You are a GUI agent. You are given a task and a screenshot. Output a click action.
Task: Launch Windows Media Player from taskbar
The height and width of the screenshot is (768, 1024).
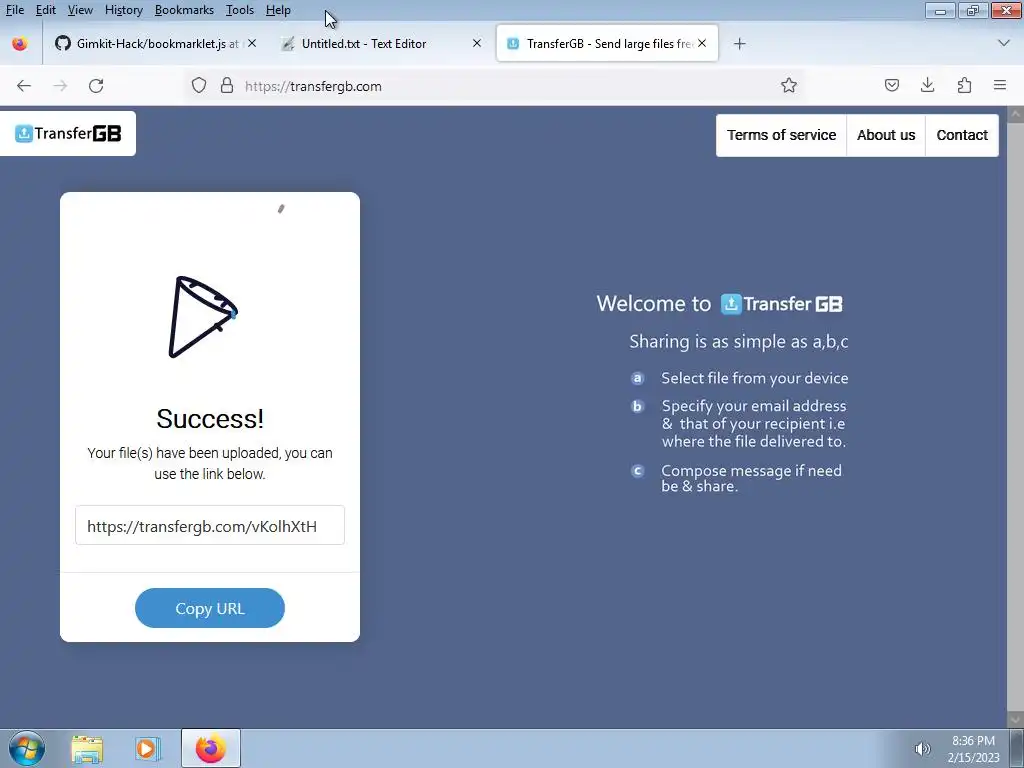[x=148, y=748]
